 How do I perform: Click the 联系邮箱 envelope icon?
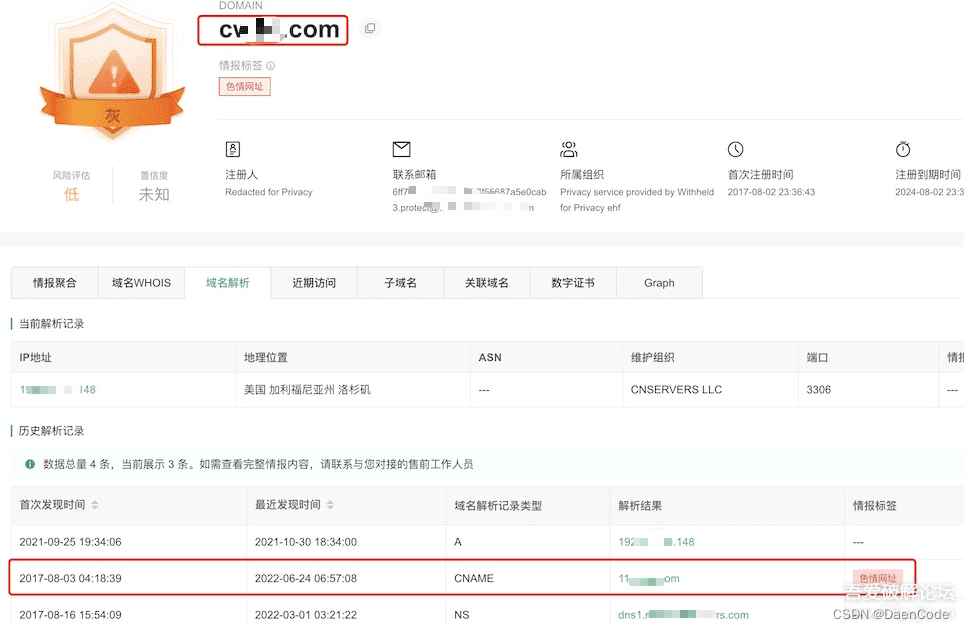[401, 149]
